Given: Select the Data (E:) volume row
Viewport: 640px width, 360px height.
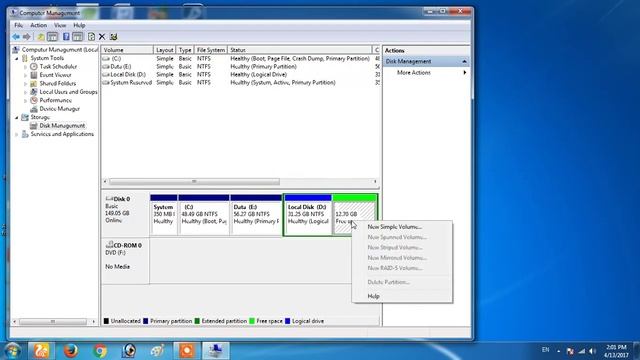Looking at the screenshot, I should 241,67.
